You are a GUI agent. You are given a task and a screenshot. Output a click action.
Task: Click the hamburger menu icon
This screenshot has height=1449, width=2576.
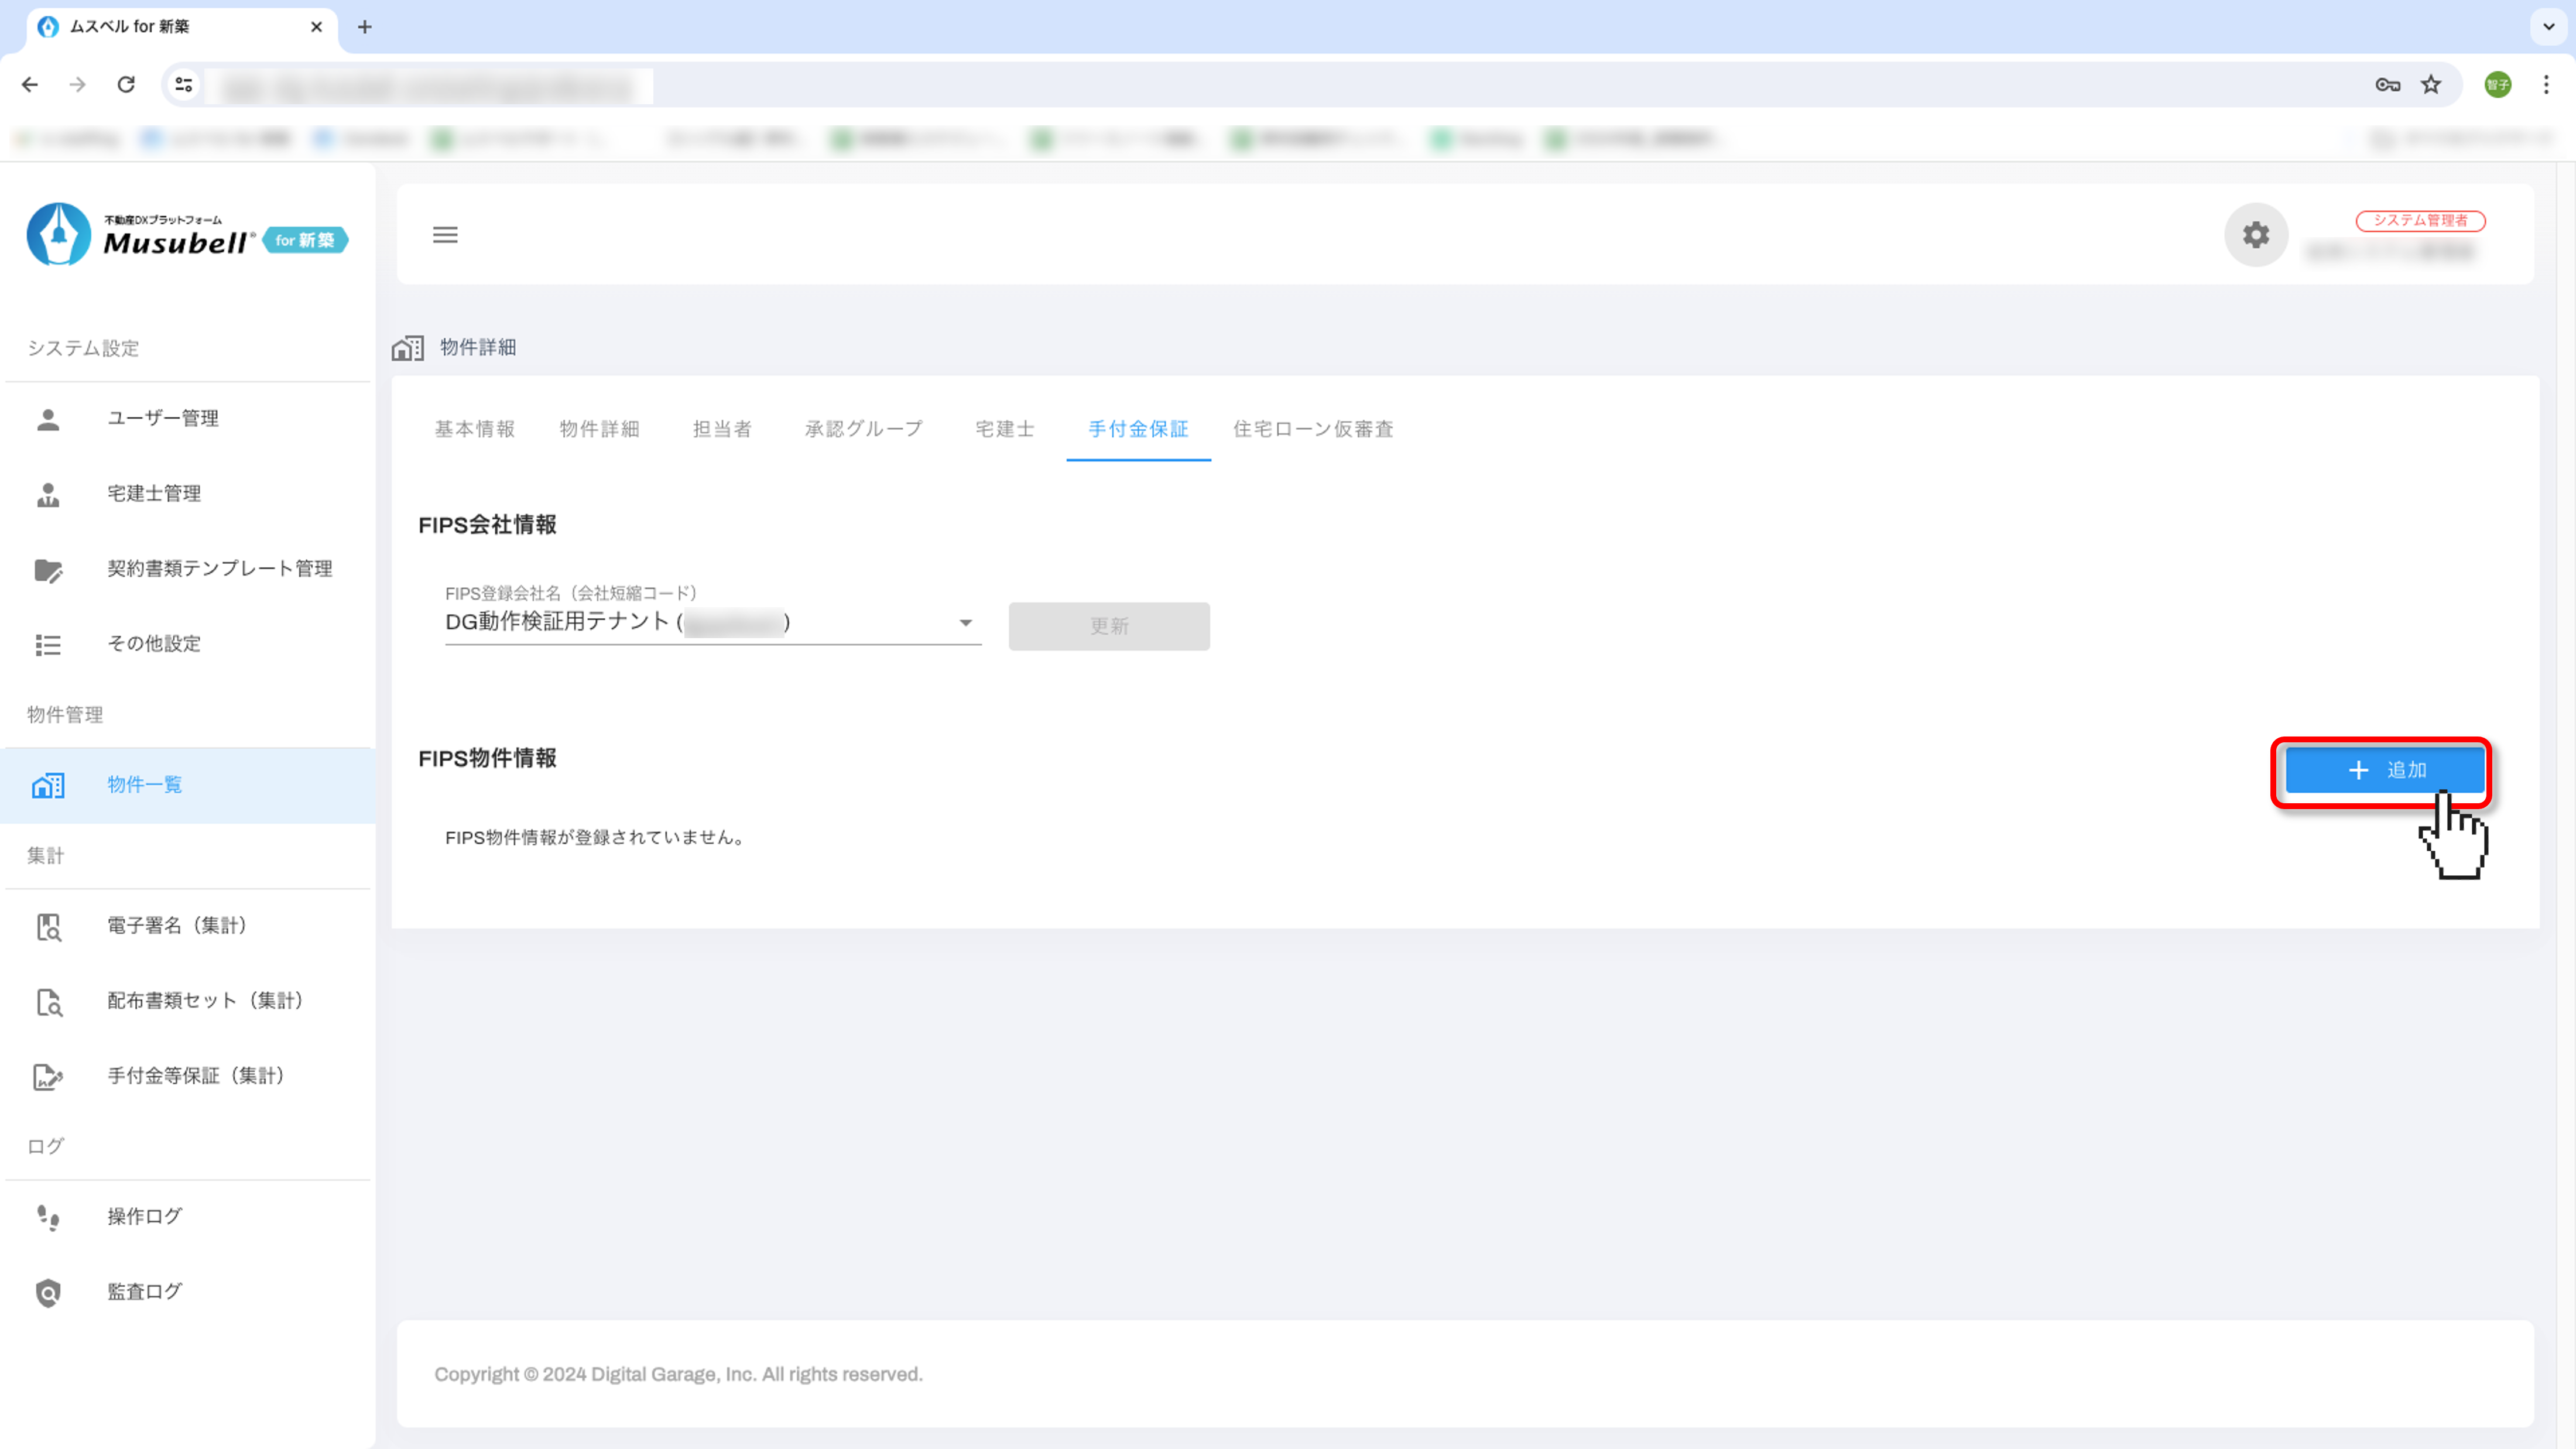click(445, 235)
